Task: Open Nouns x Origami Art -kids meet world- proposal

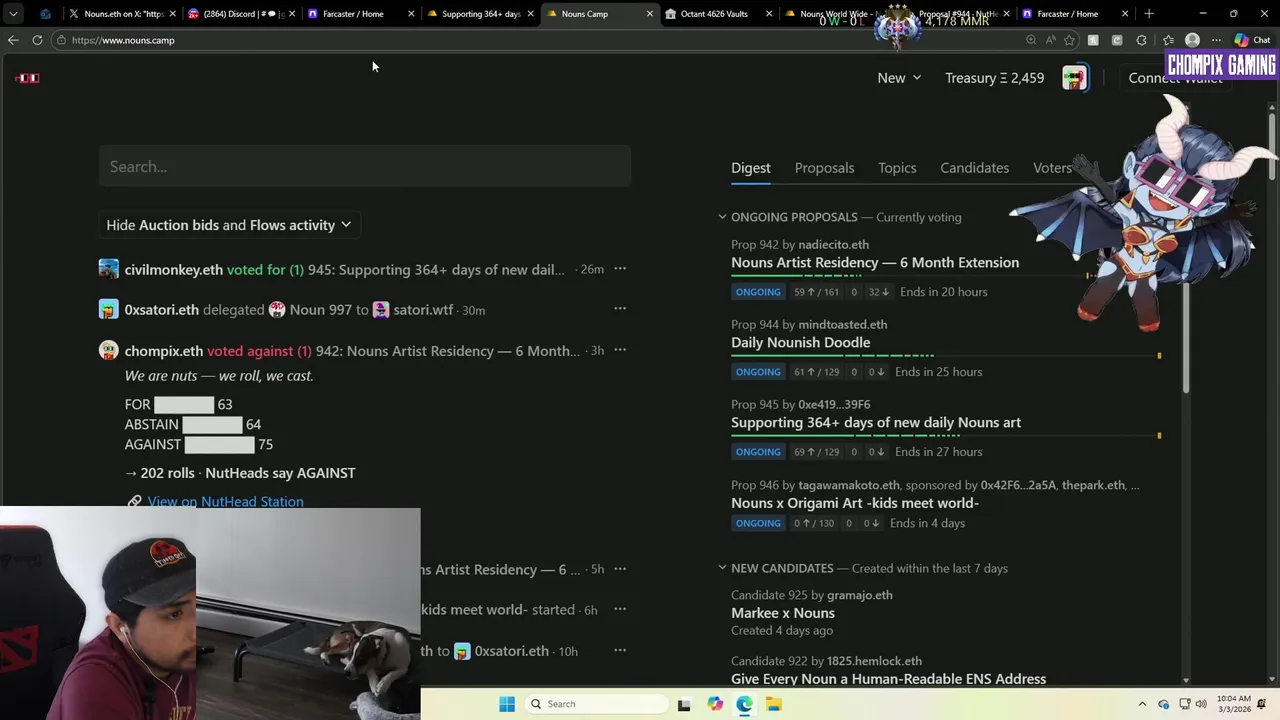Action: pos(855,503)
